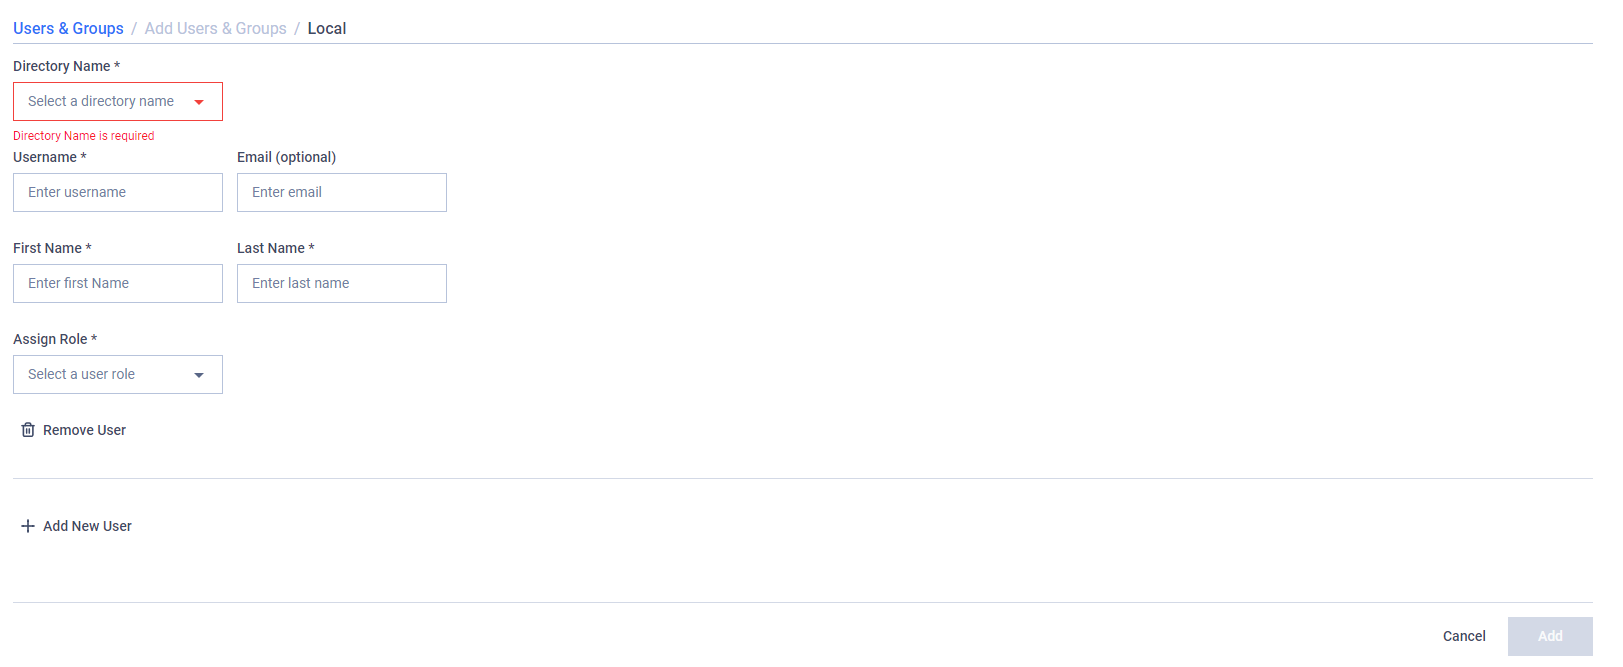This screenshot has width=1623, height=667.
Task: Click into the Enter last name field
Action: [342, 283]
